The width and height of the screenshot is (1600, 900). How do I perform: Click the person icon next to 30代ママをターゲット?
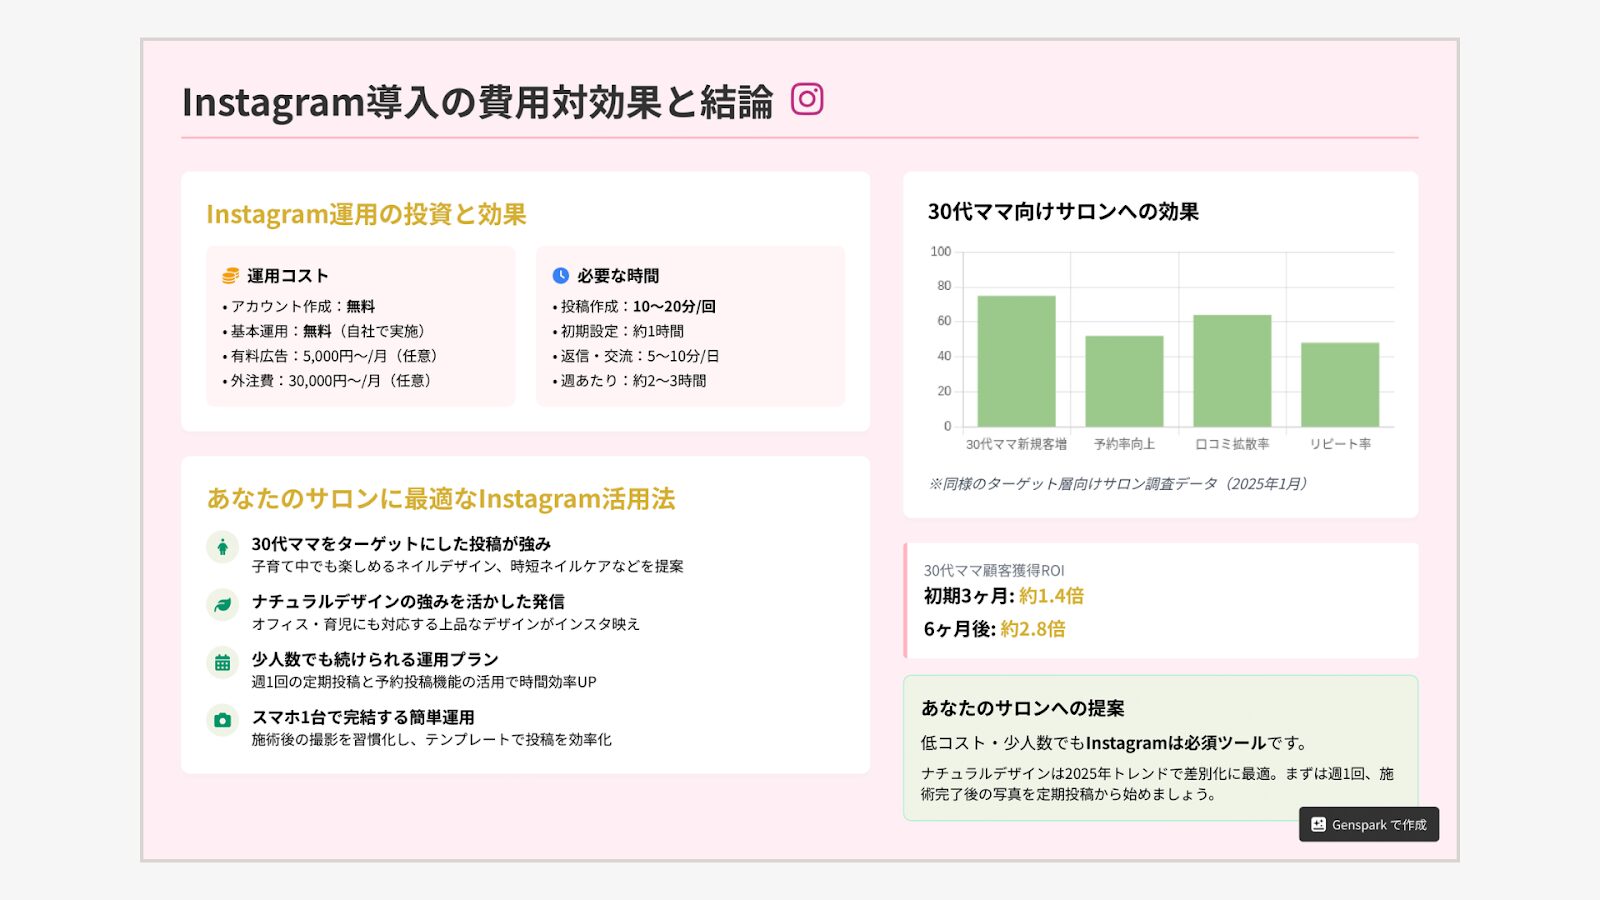coord(222,547)
